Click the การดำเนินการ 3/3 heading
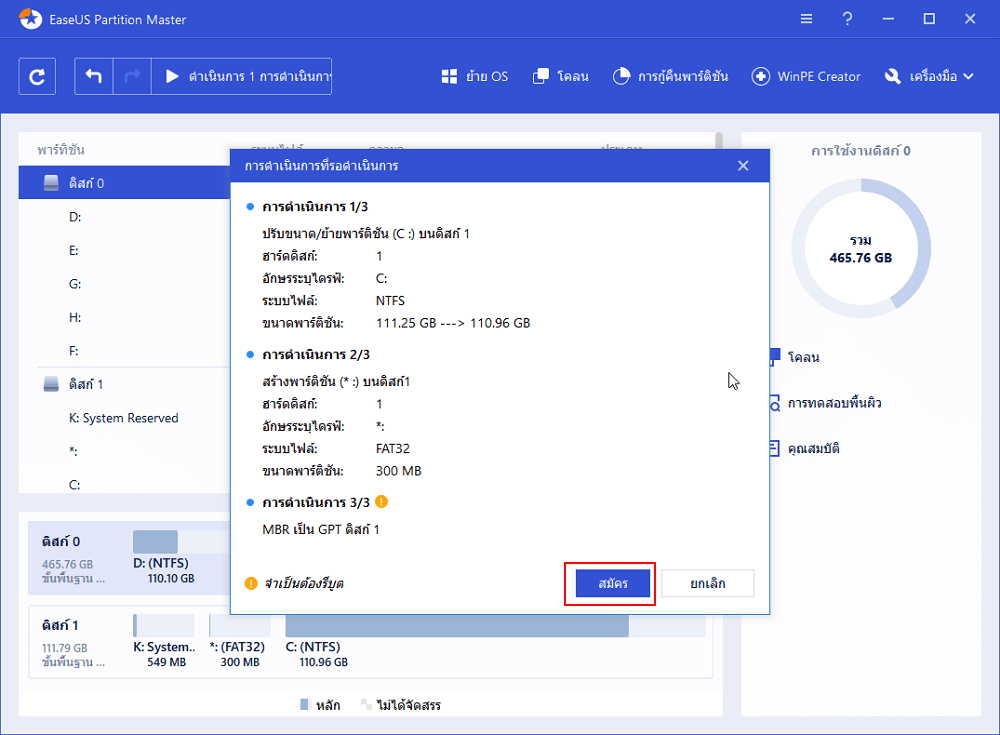This screenshot has width=1000, height=735. [316, 502]
